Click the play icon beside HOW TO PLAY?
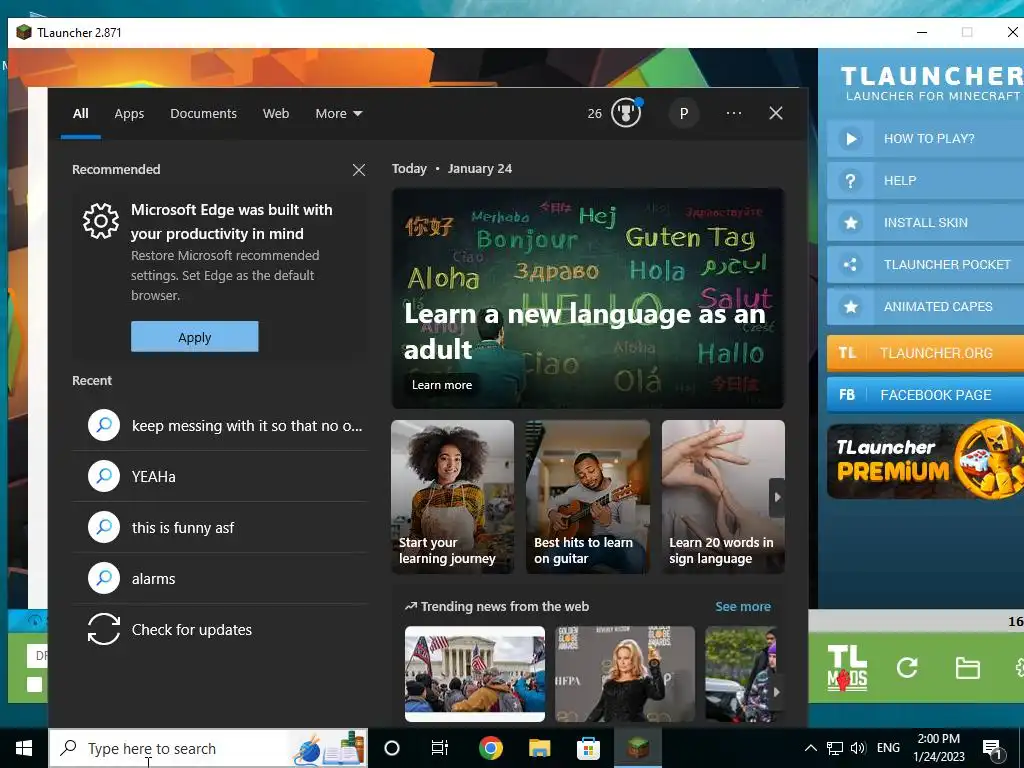1024x768 pixels. [850, 138]
